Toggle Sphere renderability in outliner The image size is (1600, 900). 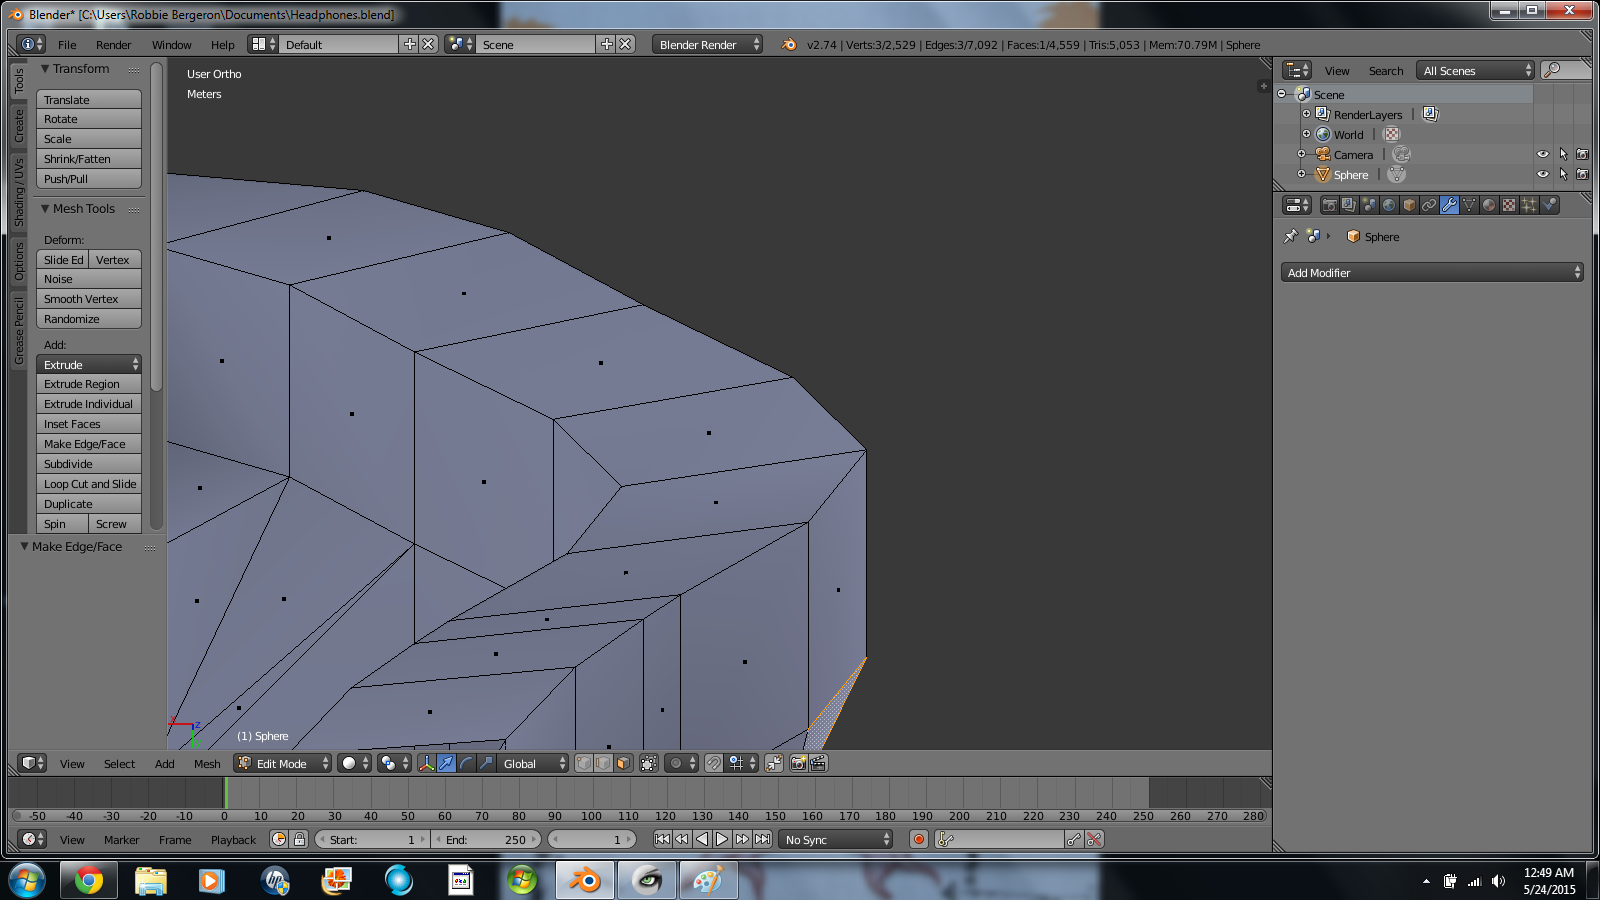coord(1582,174)
